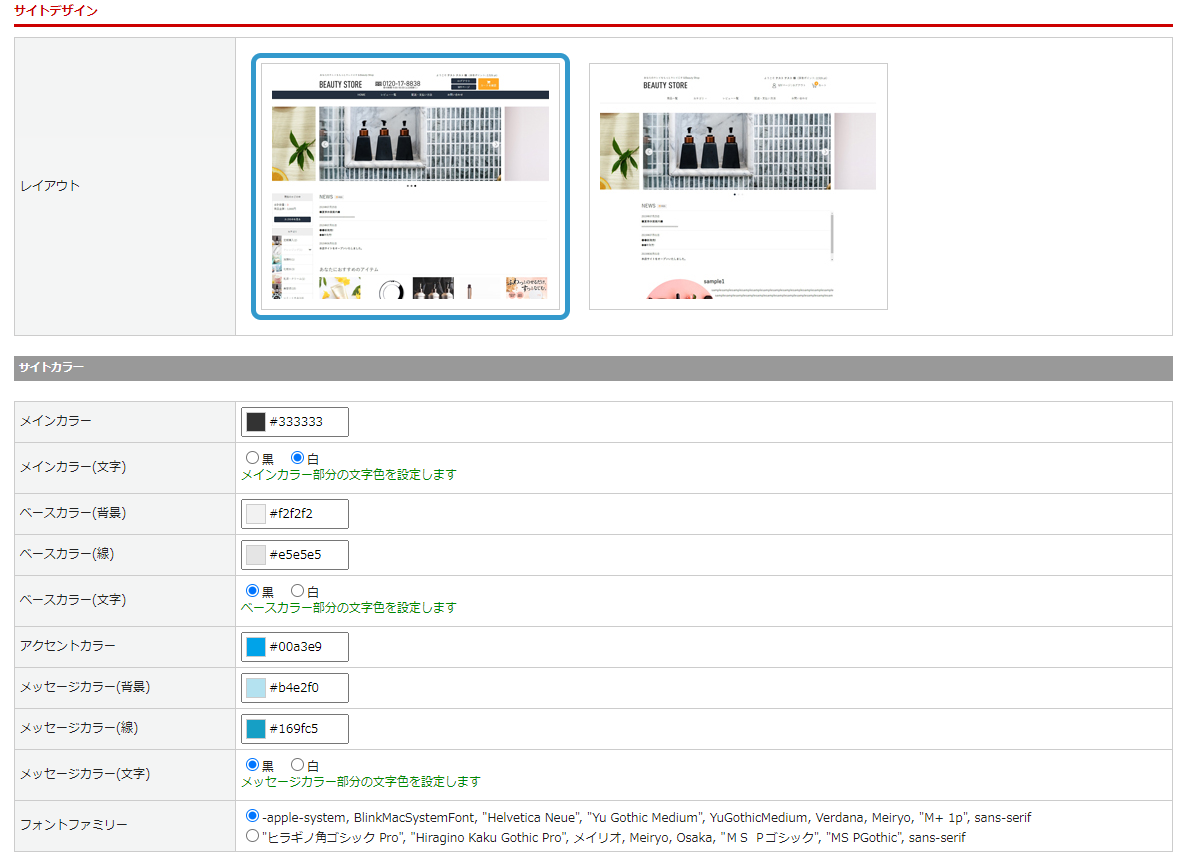Select the second layout thumbnail without sidebar
The image size is (1184, 856).
[x=738, y=186]
